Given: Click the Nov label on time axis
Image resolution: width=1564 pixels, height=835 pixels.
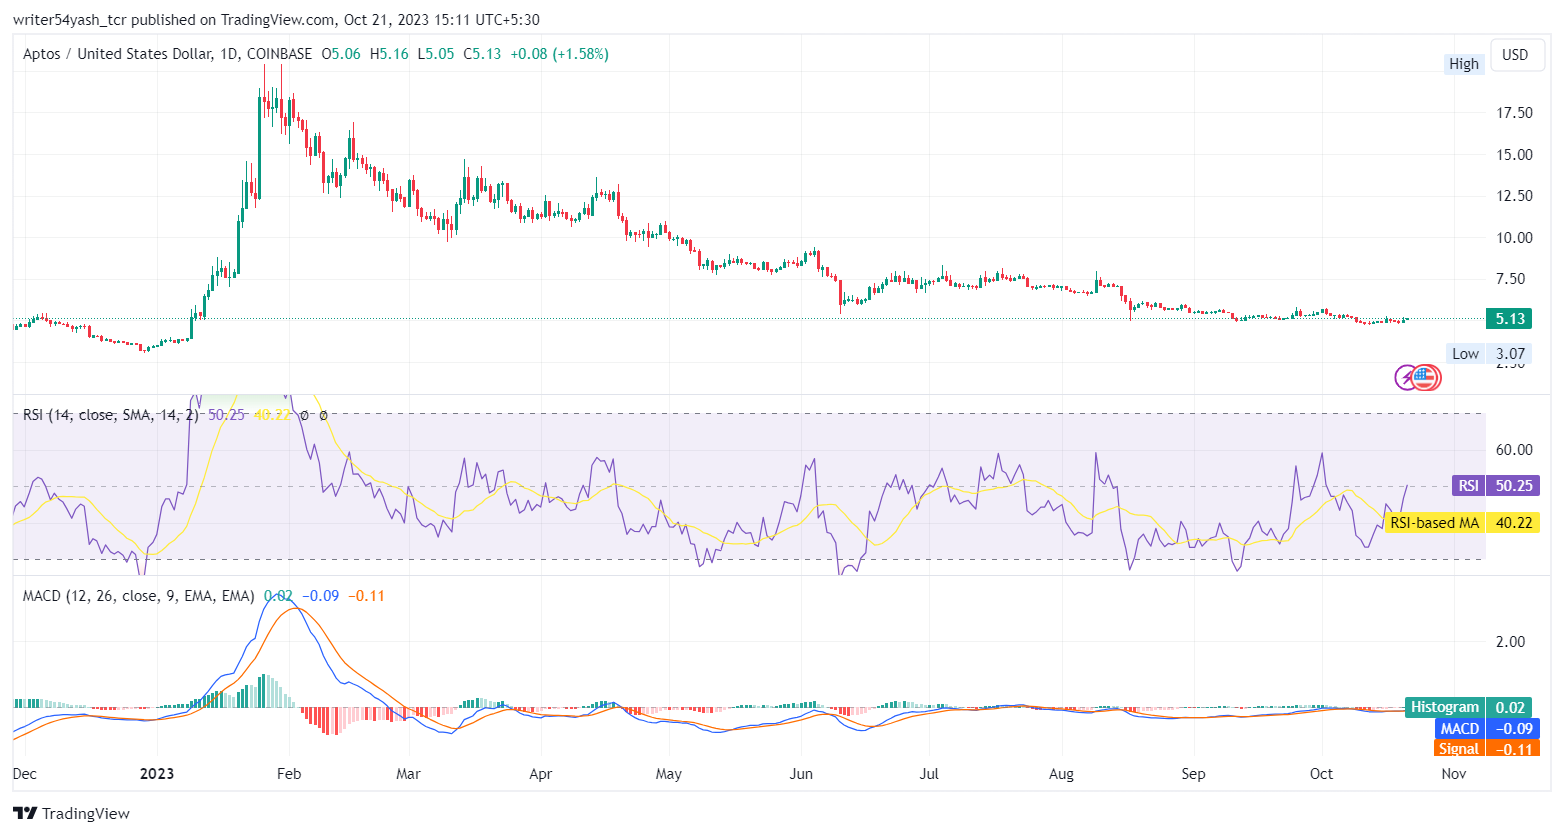Looking at the screenshot, I should (1454, 774).
